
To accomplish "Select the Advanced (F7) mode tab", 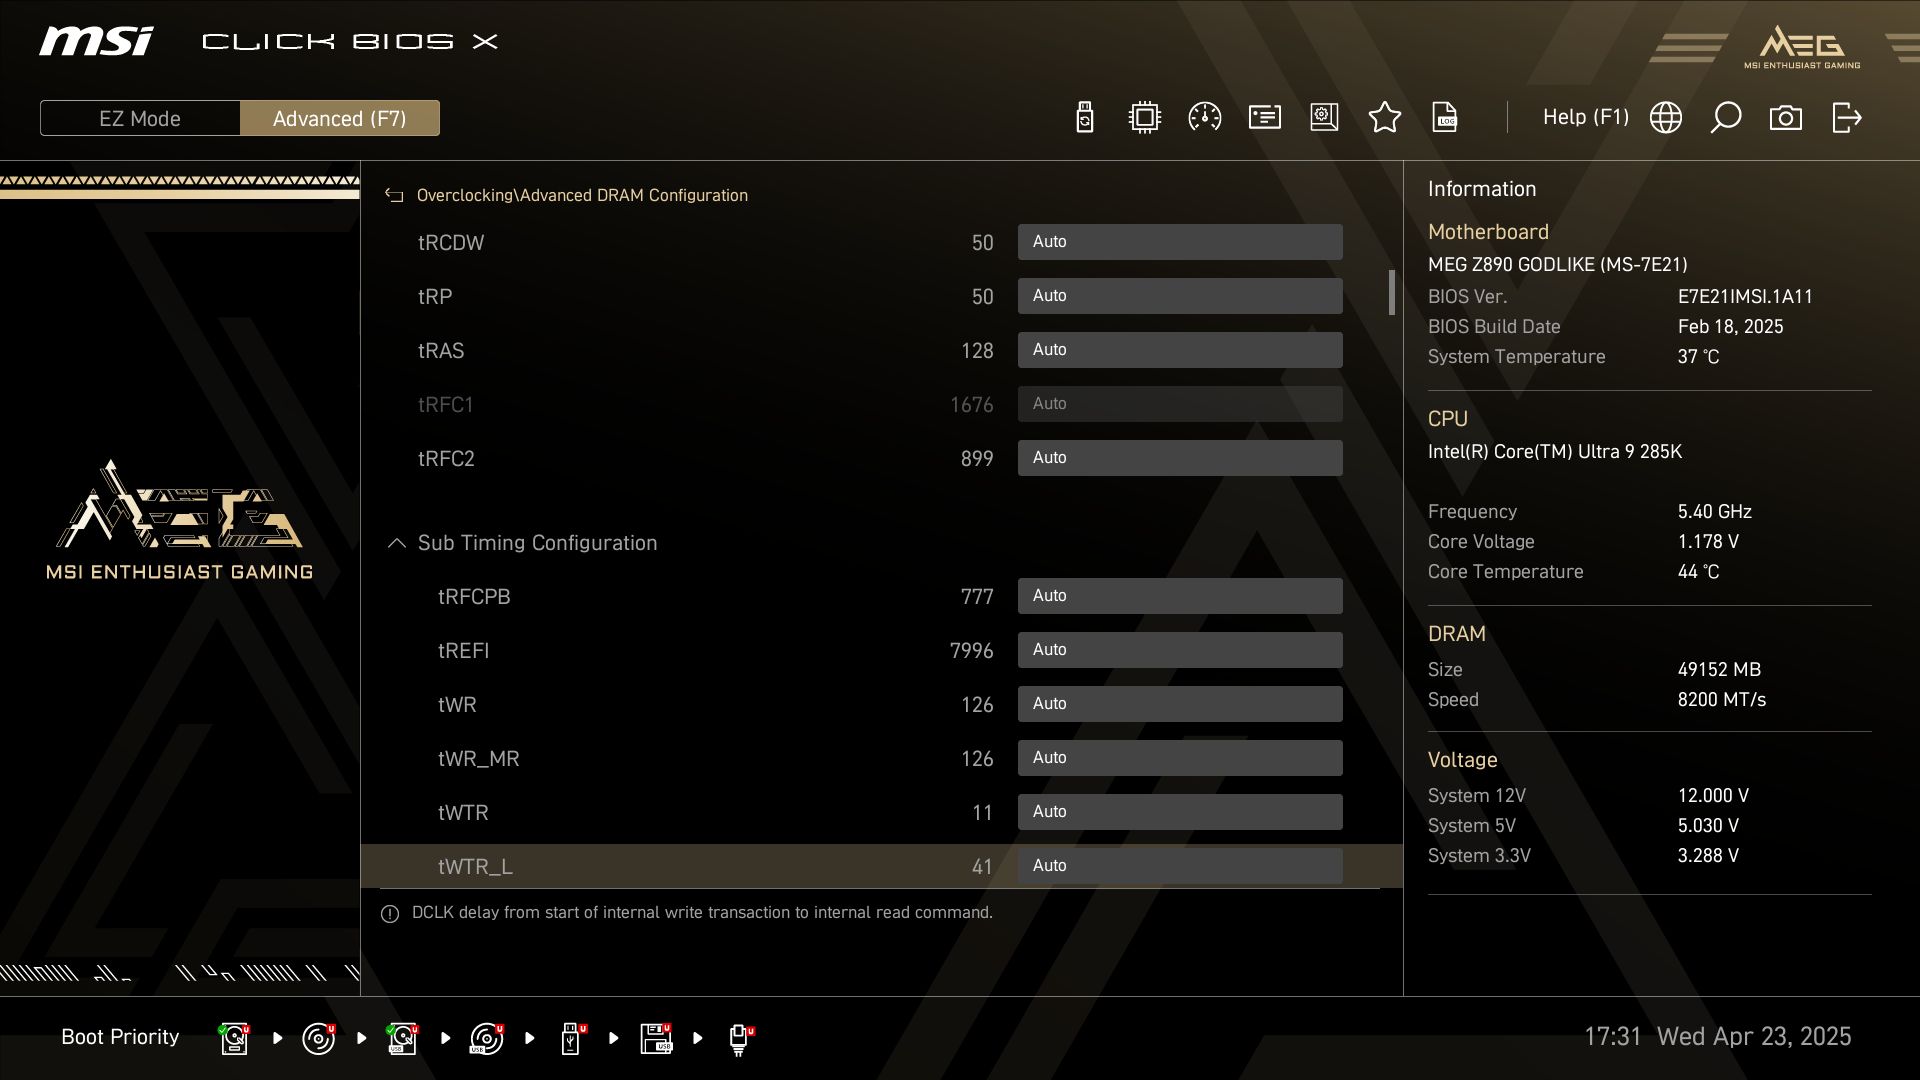I will (x=340, y=118).
